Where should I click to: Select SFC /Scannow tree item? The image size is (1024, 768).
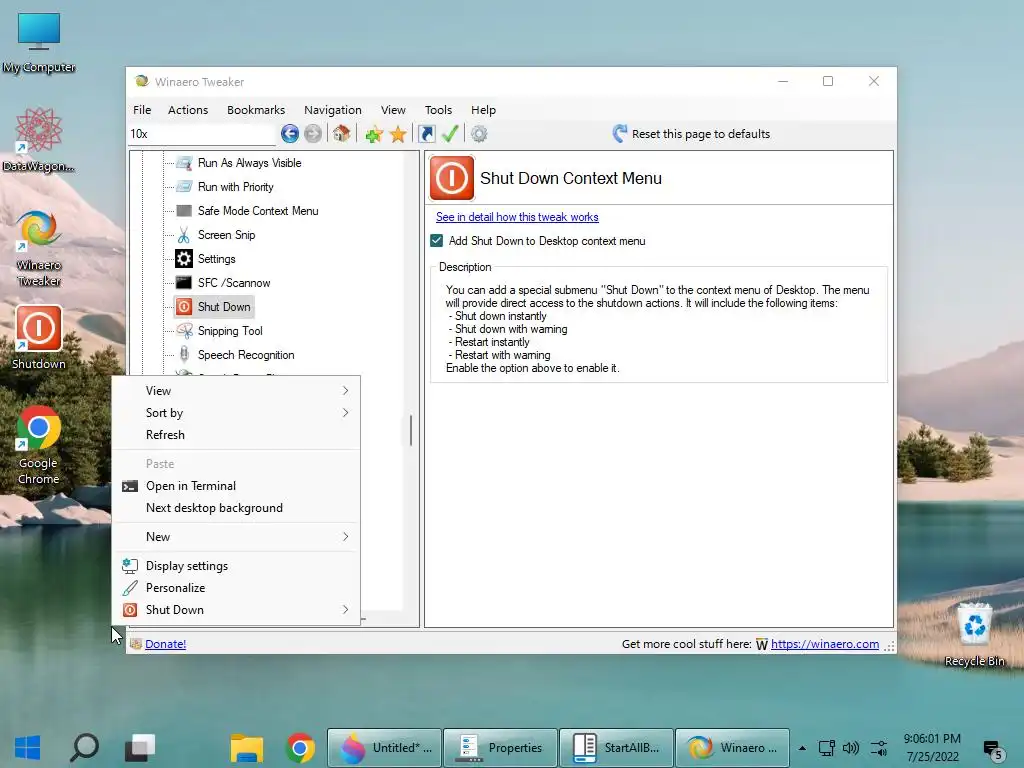pos(234,283)
